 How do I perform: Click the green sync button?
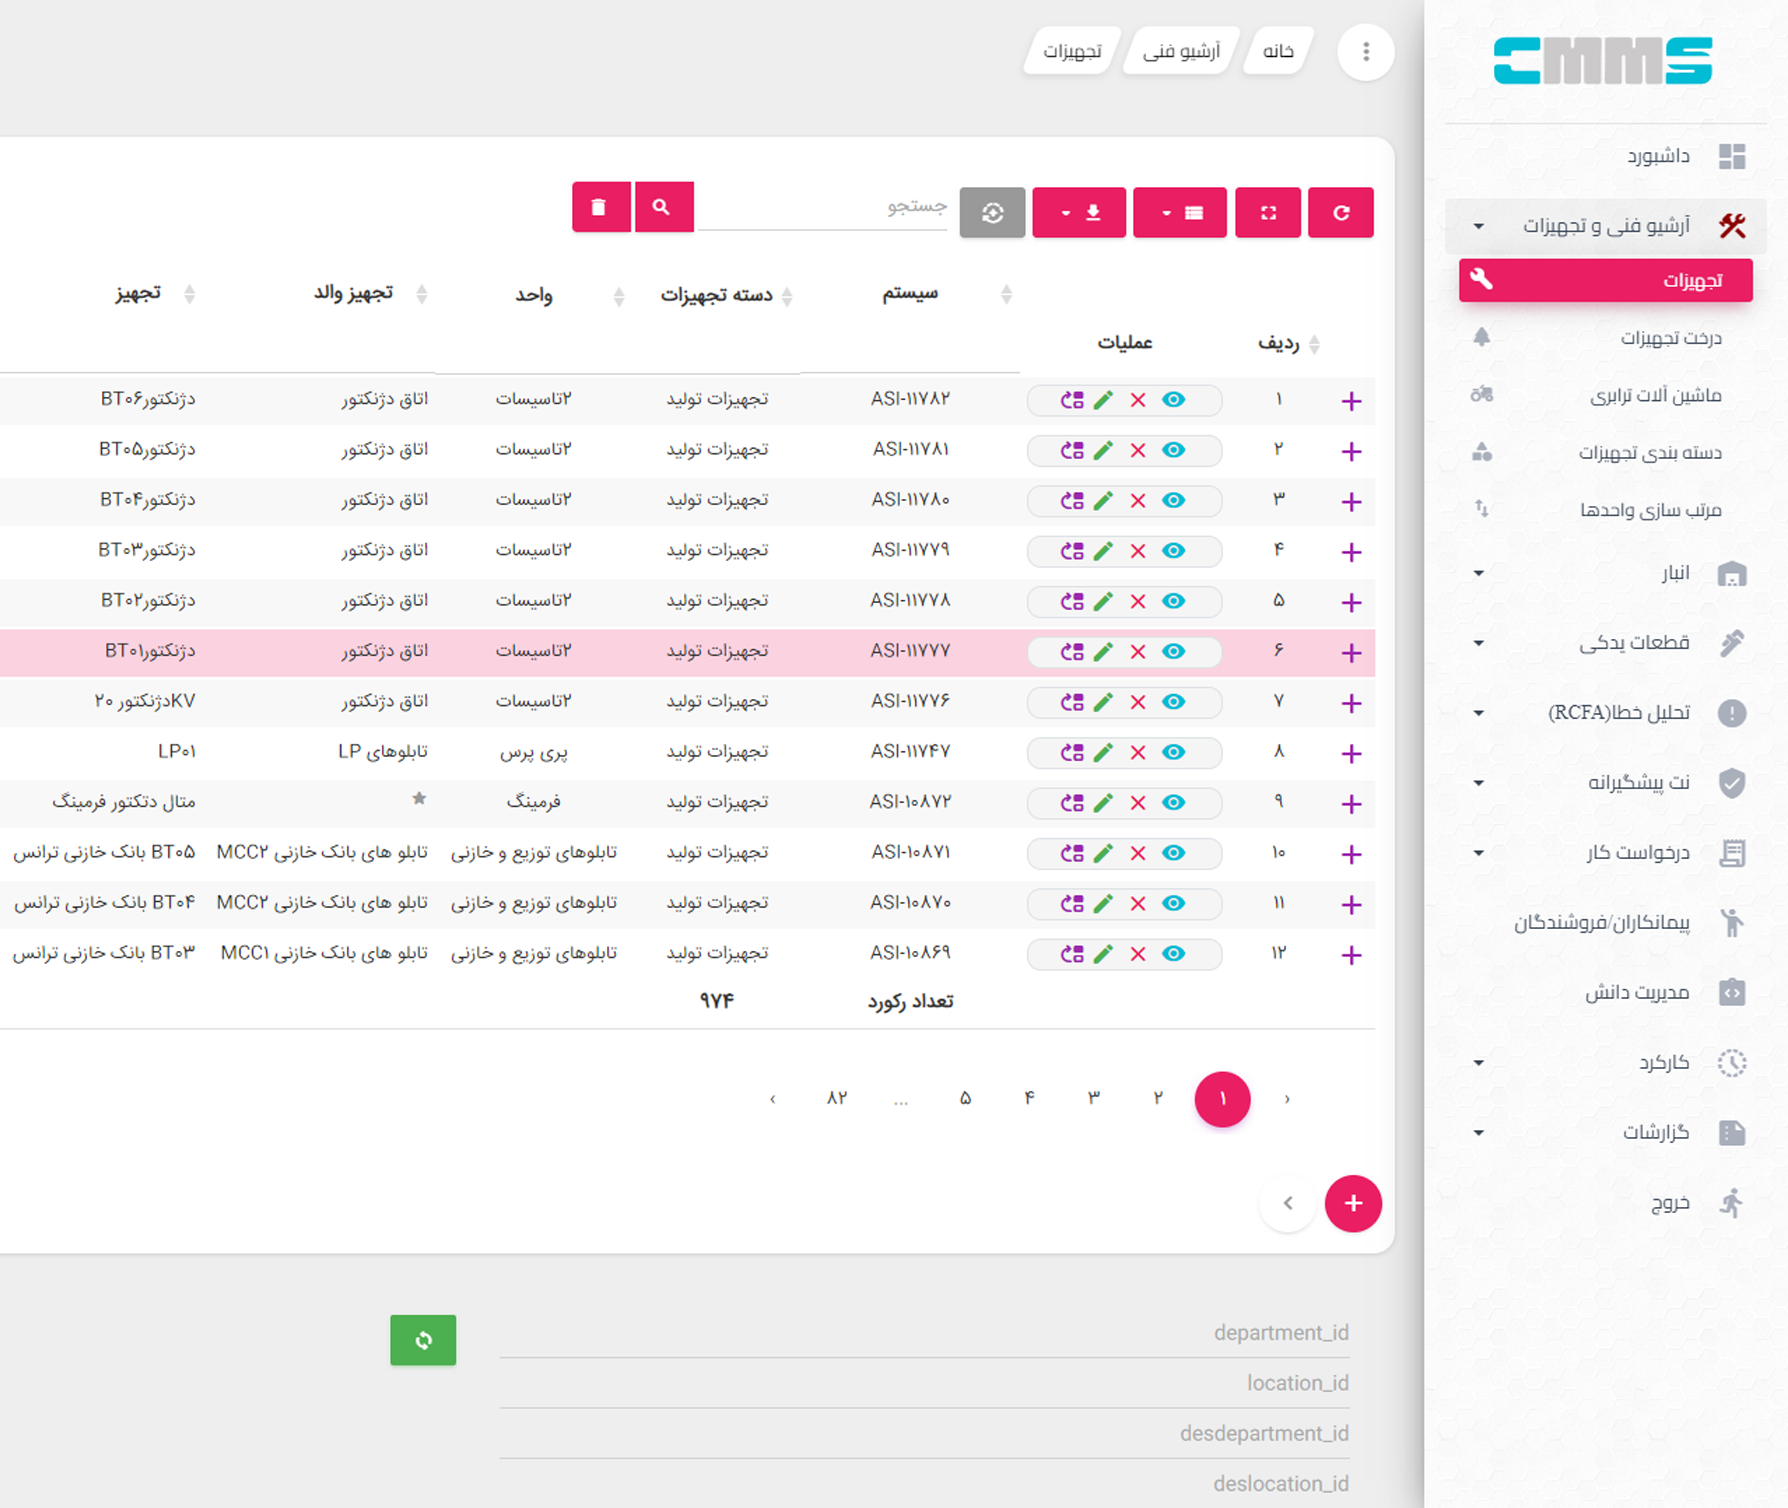pyautogui.click(x=423, y=1340)
